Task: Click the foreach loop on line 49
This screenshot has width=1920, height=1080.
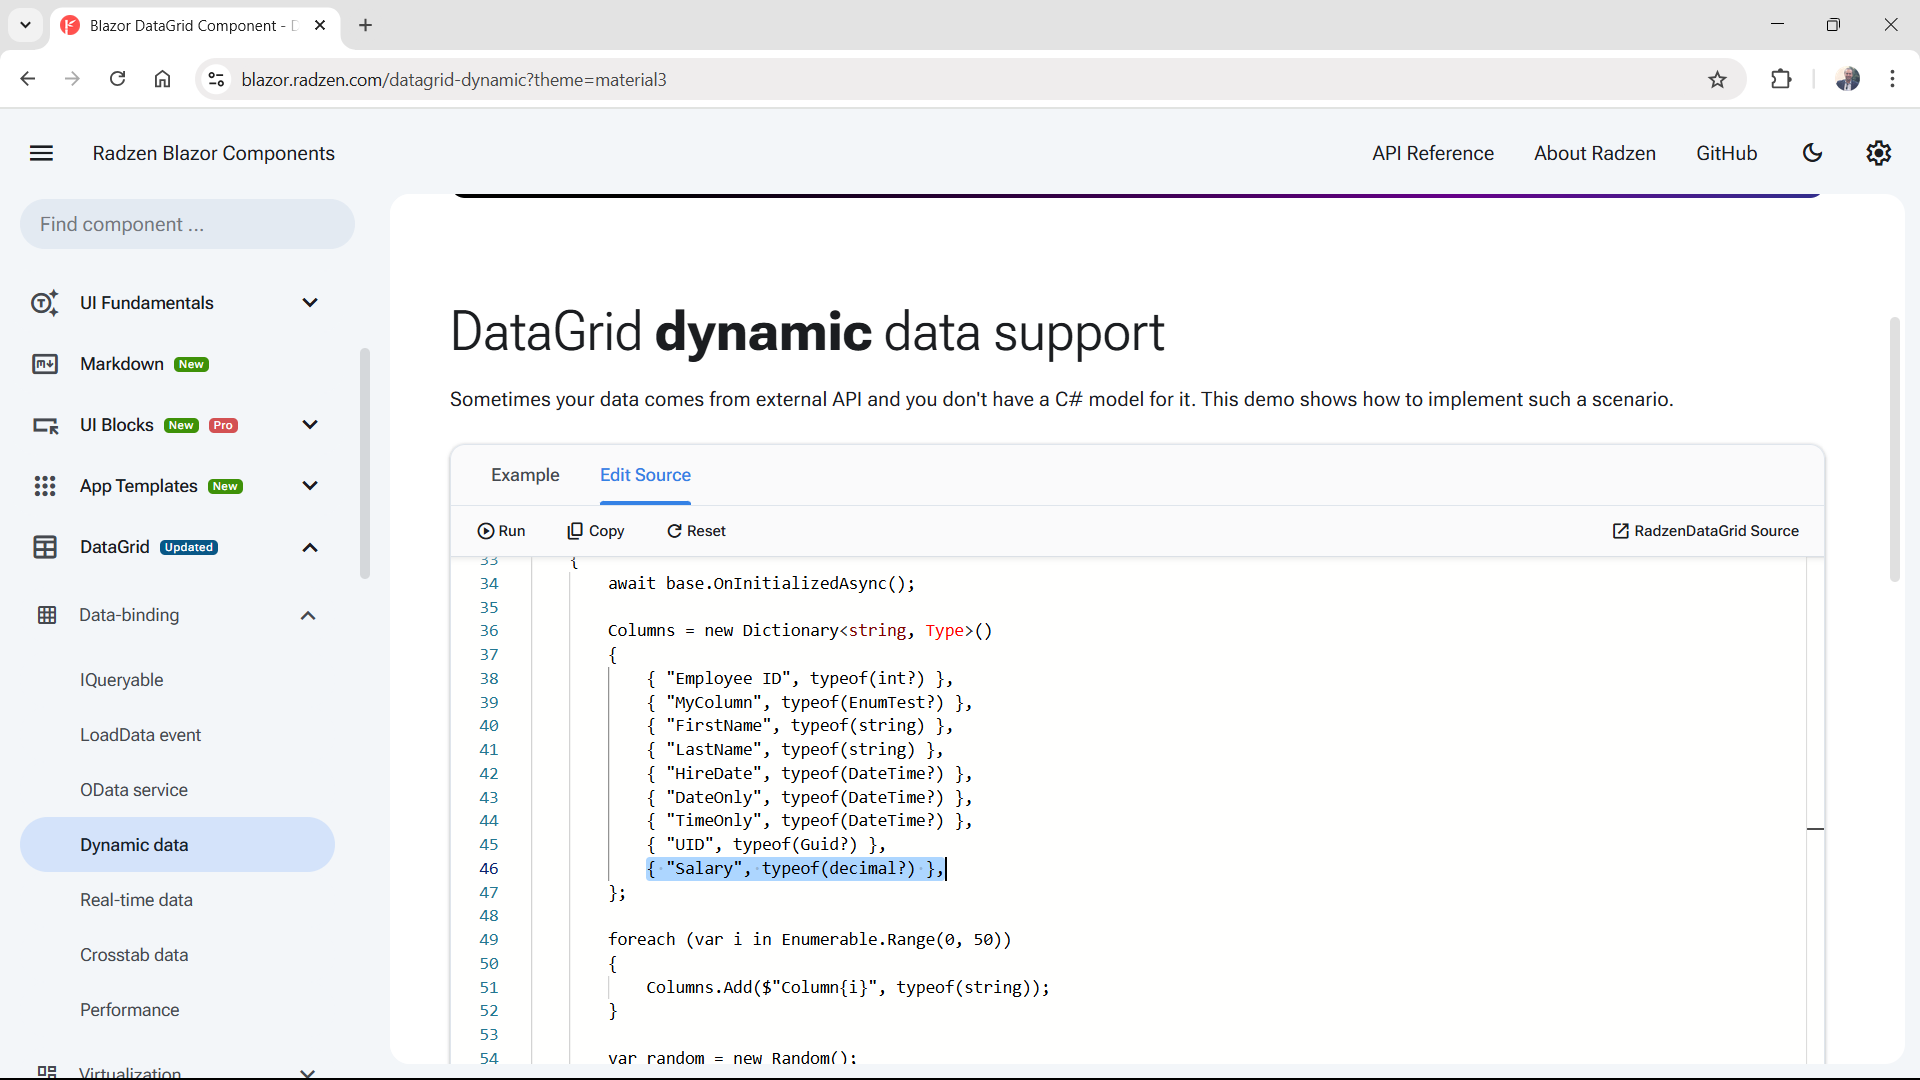Action: (x=809, y=939)
